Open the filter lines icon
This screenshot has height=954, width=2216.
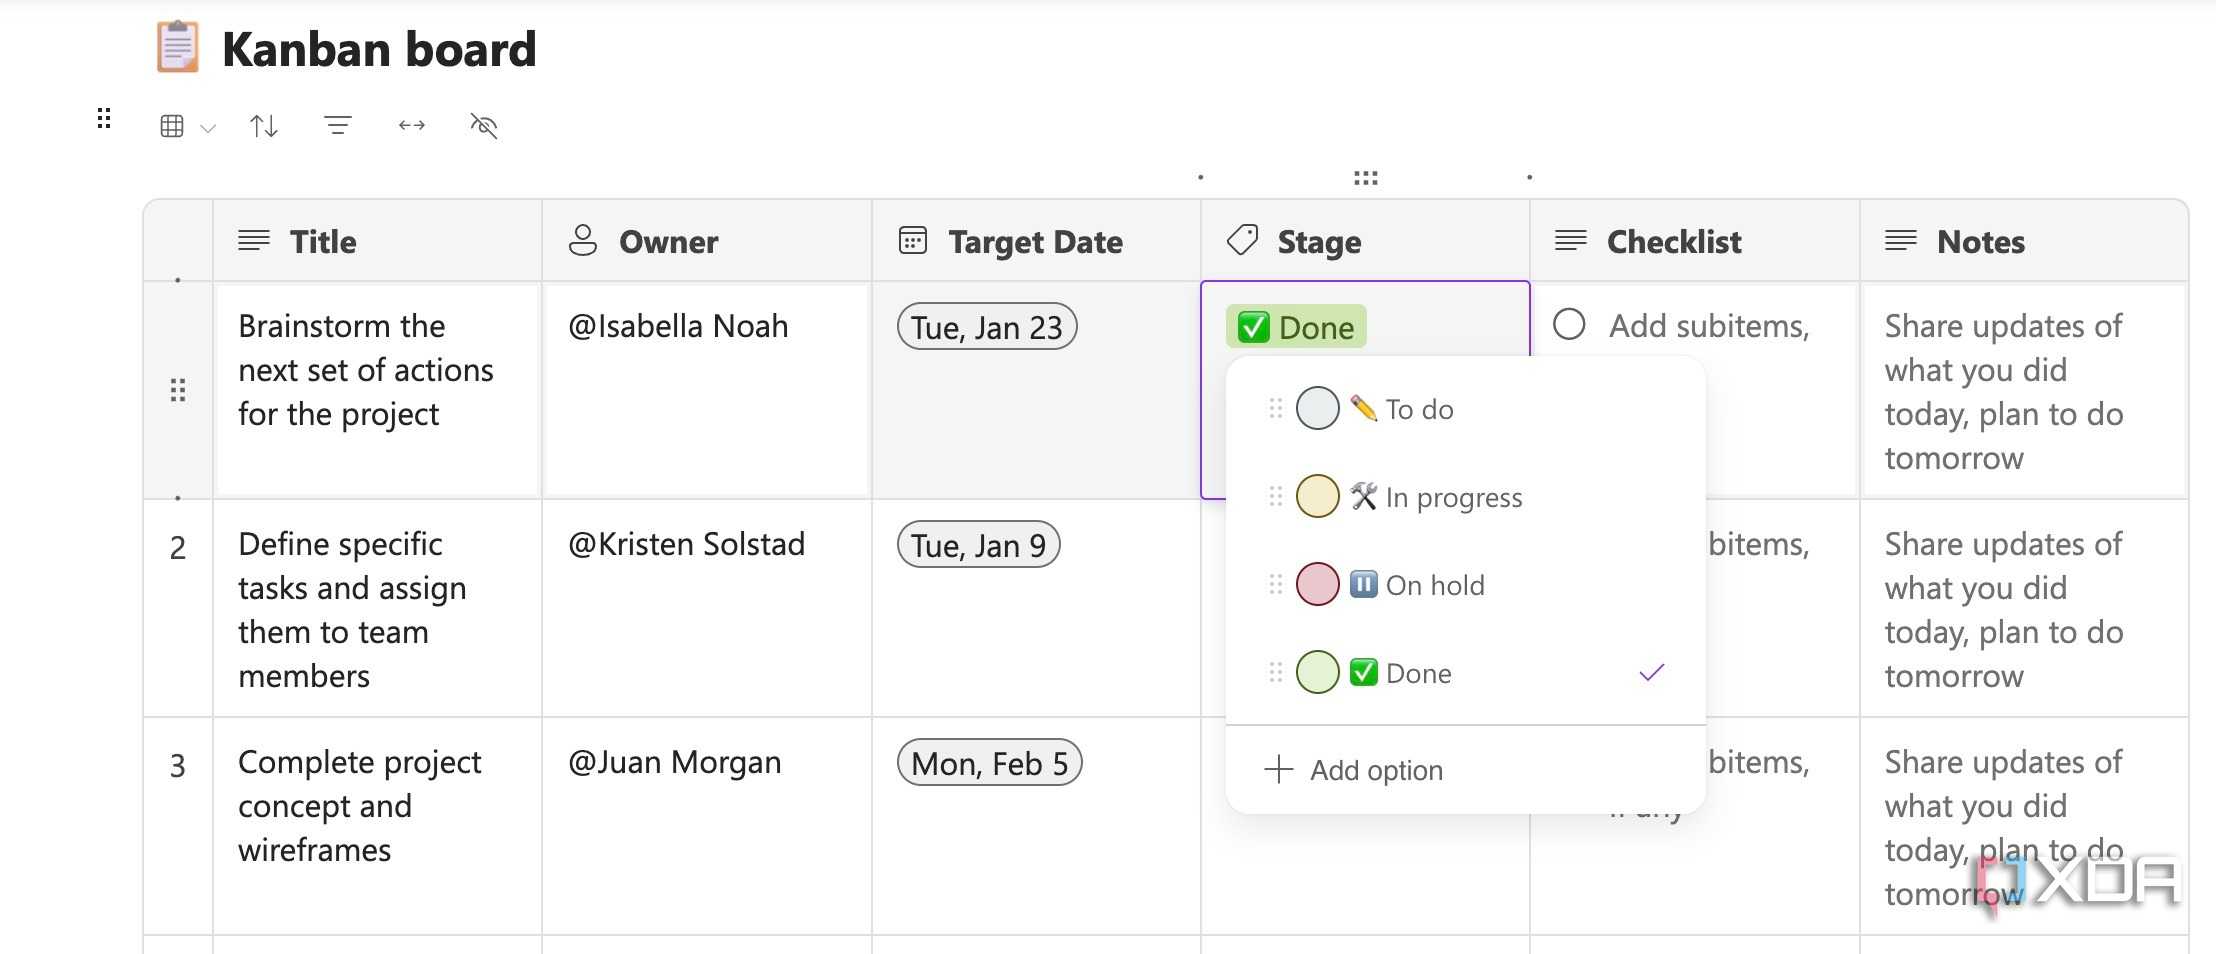tap(338, 125)
